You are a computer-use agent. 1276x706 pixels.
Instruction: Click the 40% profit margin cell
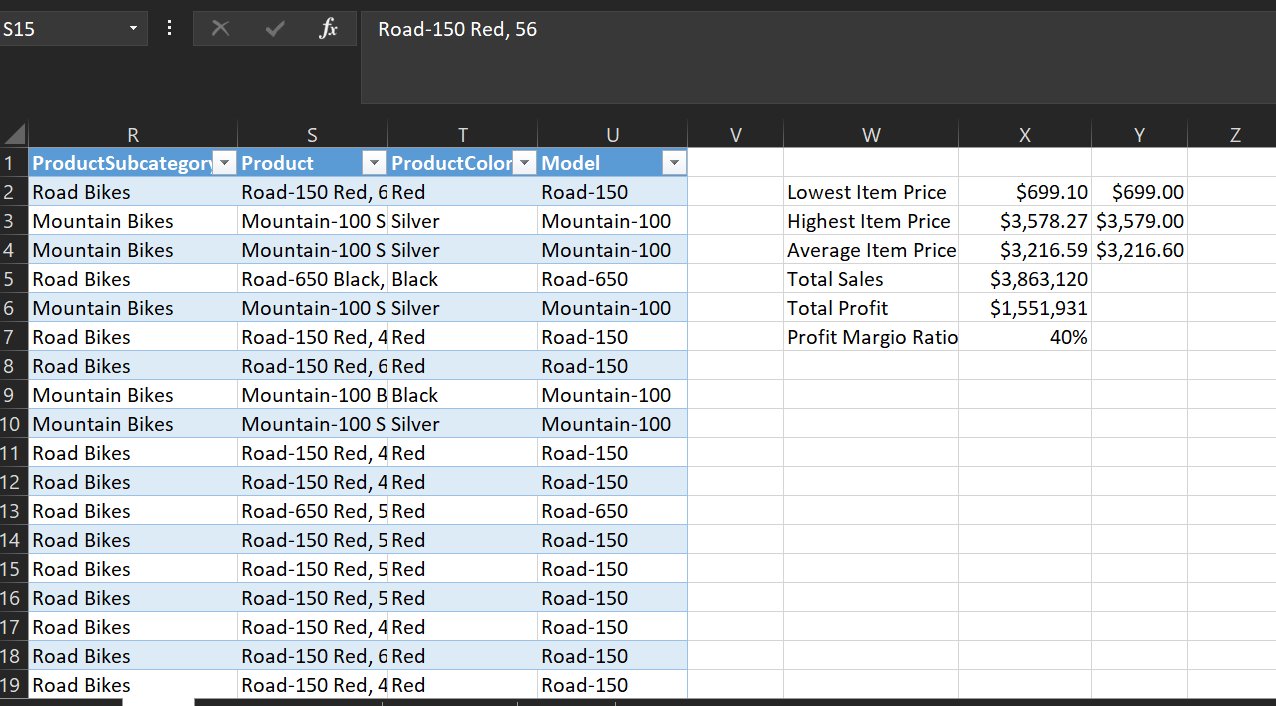[1025, 337]
